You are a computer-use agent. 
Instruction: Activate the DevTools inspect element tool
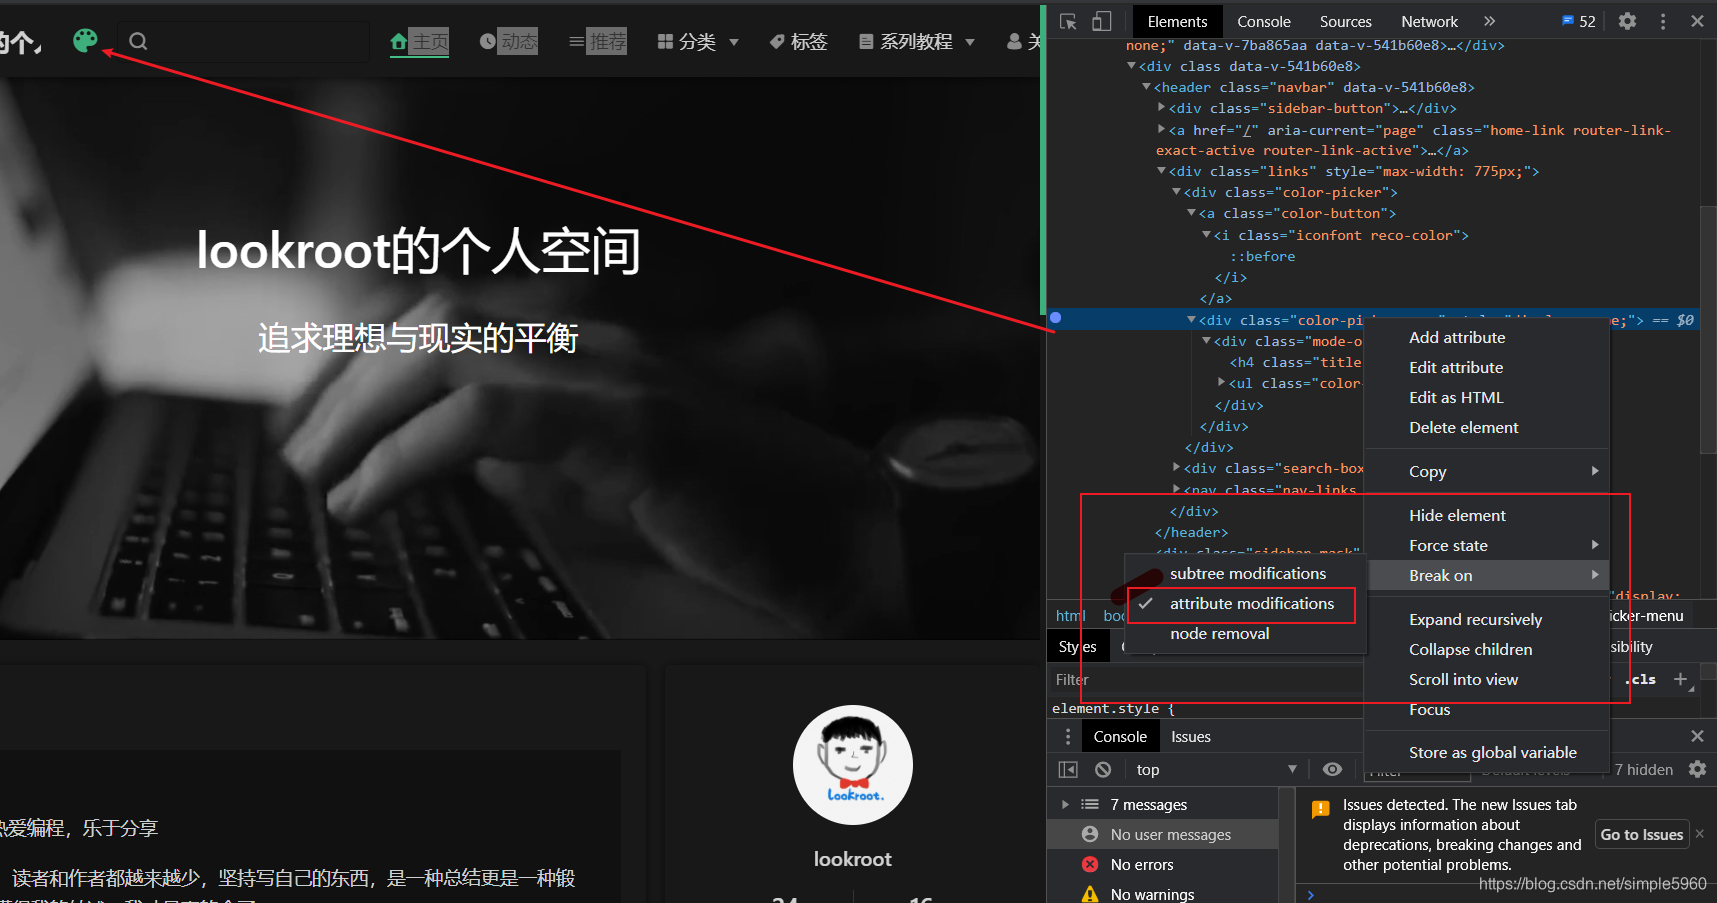[1068, 21]
